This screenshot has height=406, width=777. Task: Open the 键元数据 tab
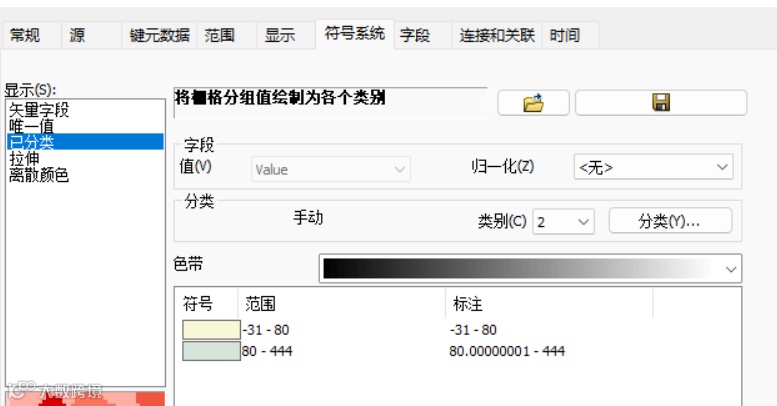(x=160, y=35)
